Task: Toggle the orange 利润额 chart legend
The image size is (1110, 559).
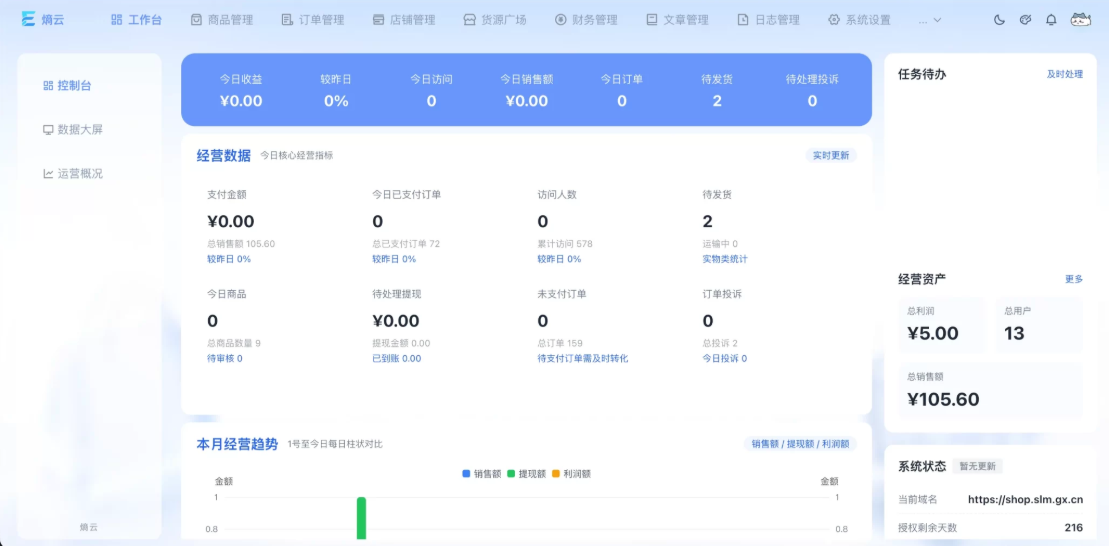Action: 571,474
